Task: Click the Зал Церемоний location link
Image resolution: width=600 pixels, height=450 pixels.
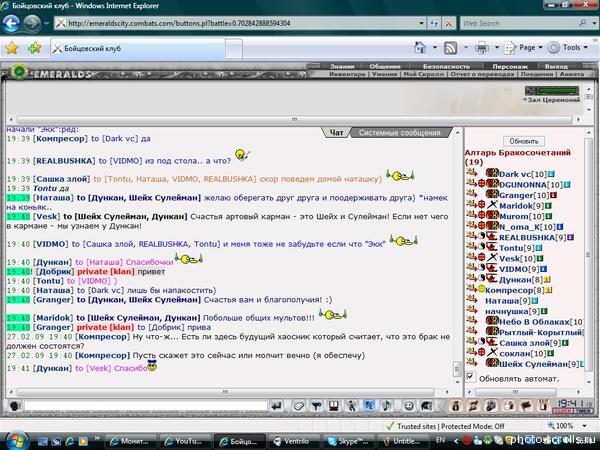Action: [x=554, y=100]
